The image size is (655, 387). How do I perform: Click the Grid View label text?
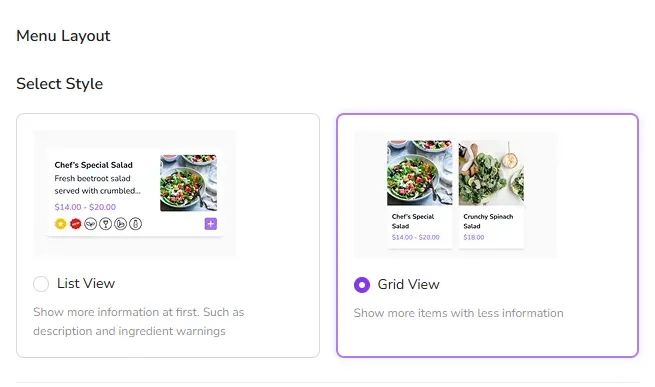409,285
